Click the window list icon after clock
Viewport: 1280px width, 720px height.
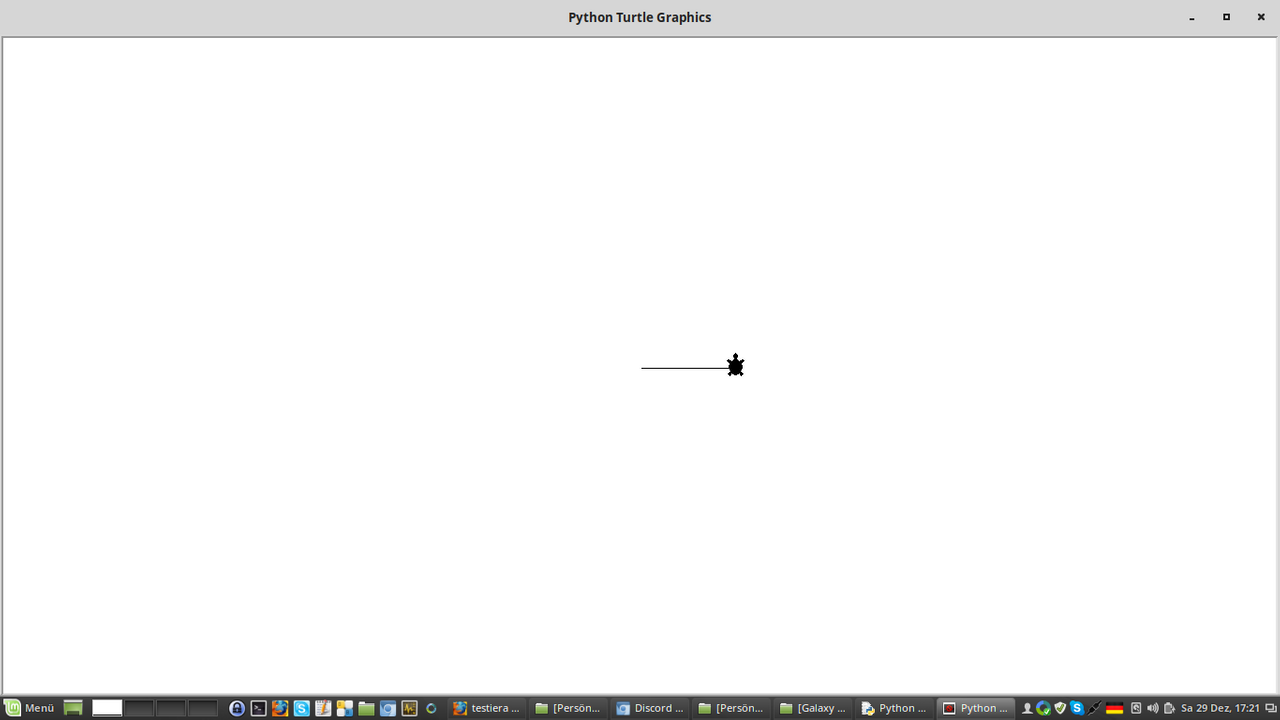tap(1271, 708)
